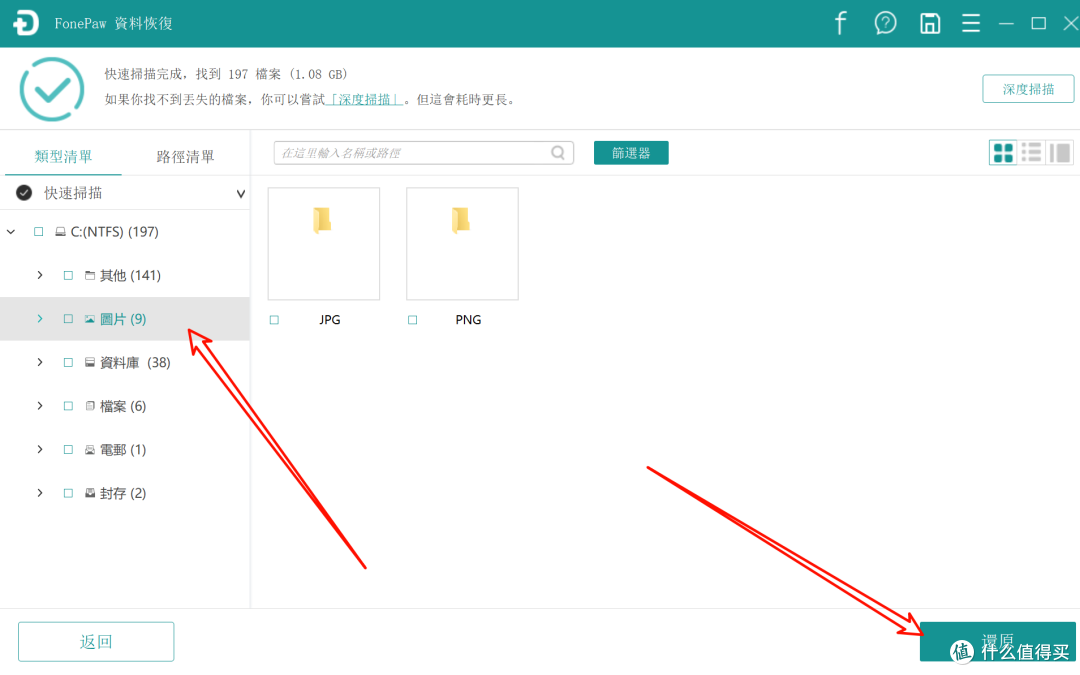Screen dimensions: 1080x675
Task: Switch to the 類型清單 tab
Action: [63, 156]
